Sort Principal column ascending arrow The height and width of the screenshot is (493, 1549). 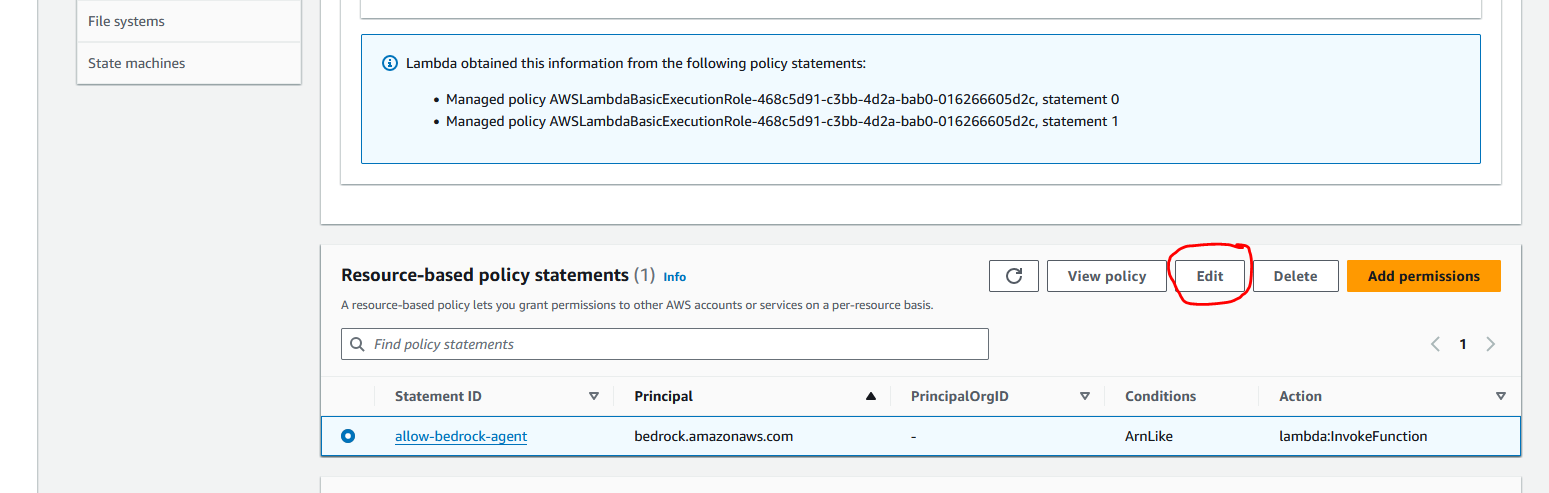[x=870, y=396]
